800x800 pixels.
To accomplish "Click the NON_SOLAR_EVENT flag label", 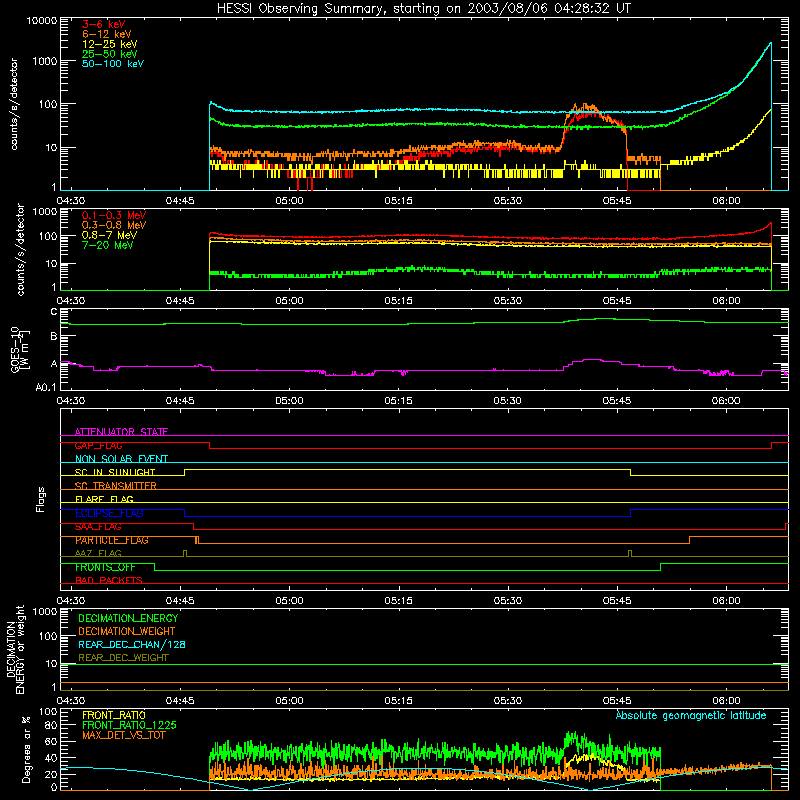I will (x=121, y=459).
